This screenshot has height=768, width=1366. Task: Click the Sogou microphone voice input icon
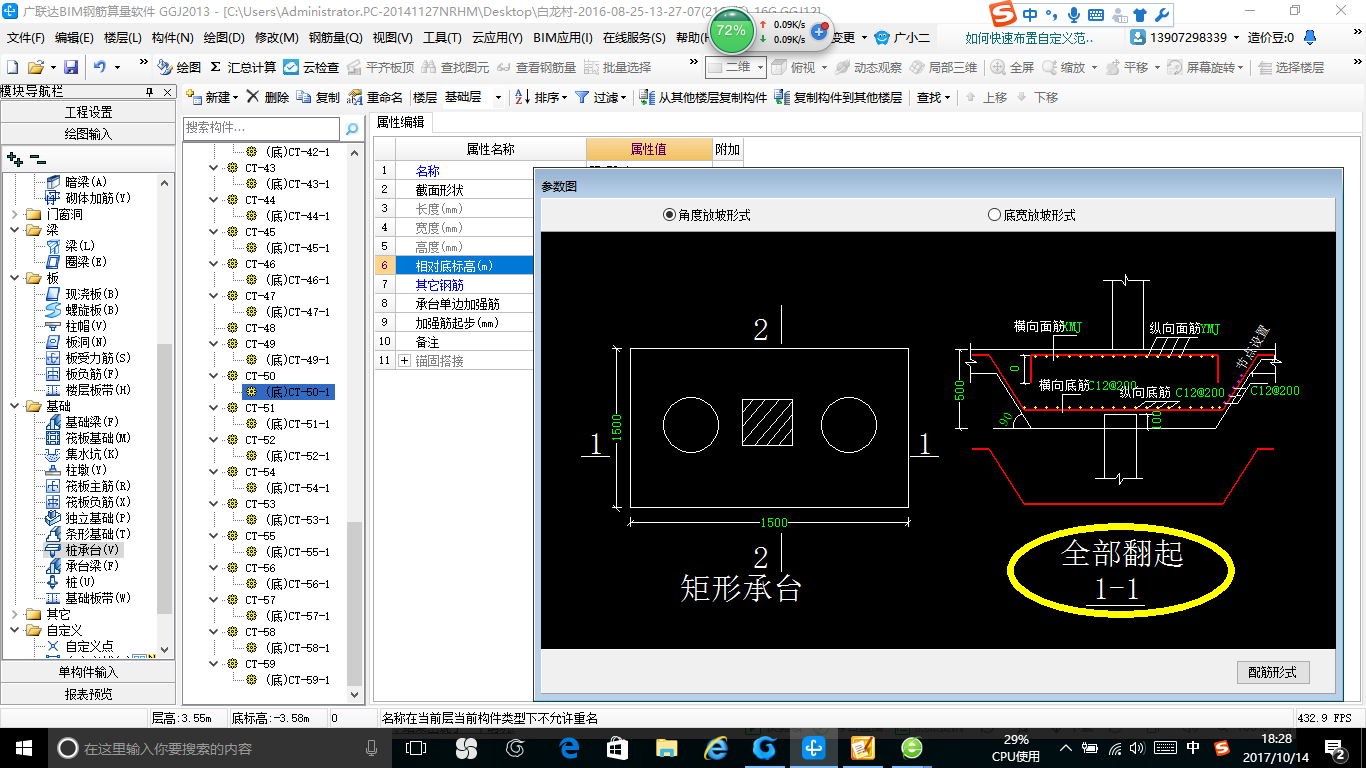(1074, 15)
